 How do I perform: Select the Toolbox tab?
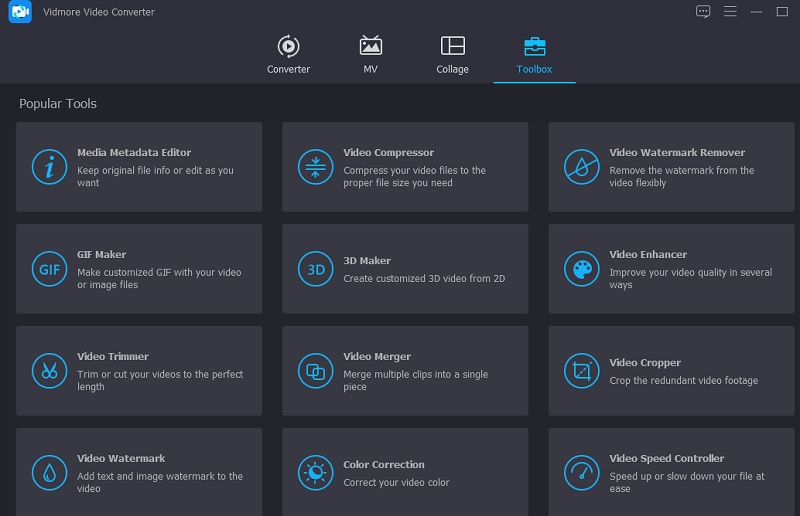pos(534,55)
